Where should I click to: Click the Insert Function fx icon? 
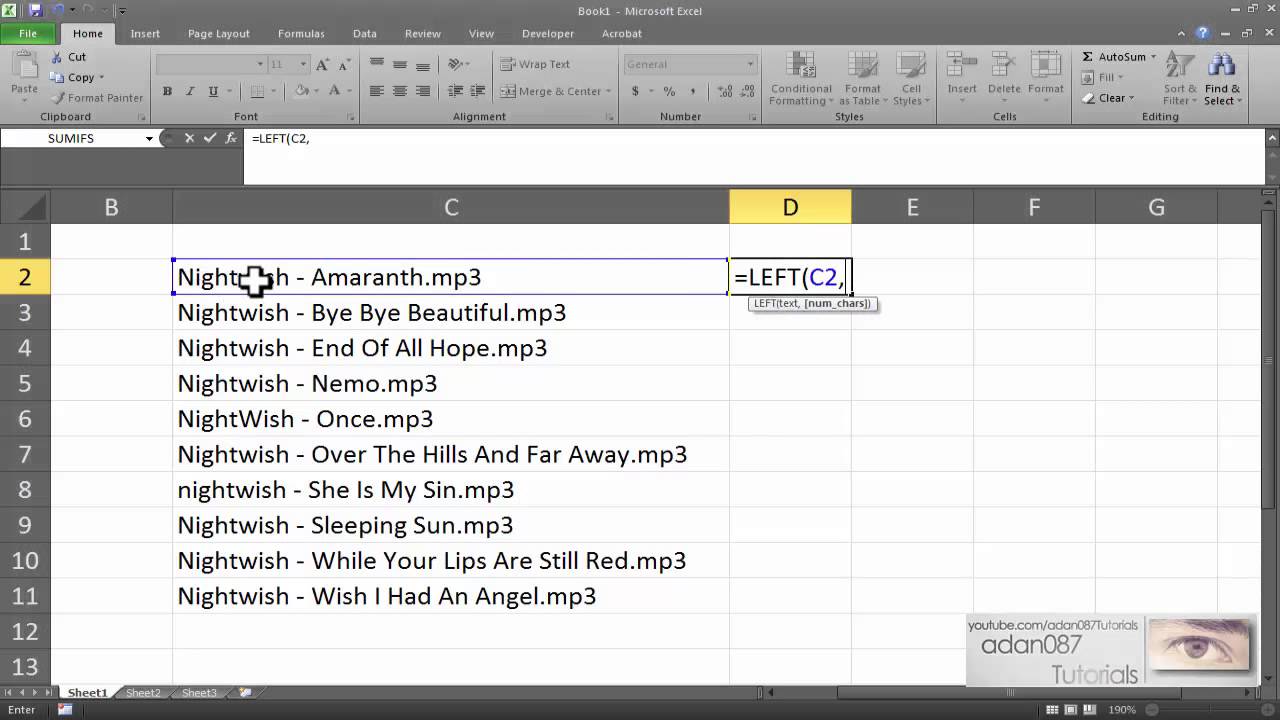(230, 139)
